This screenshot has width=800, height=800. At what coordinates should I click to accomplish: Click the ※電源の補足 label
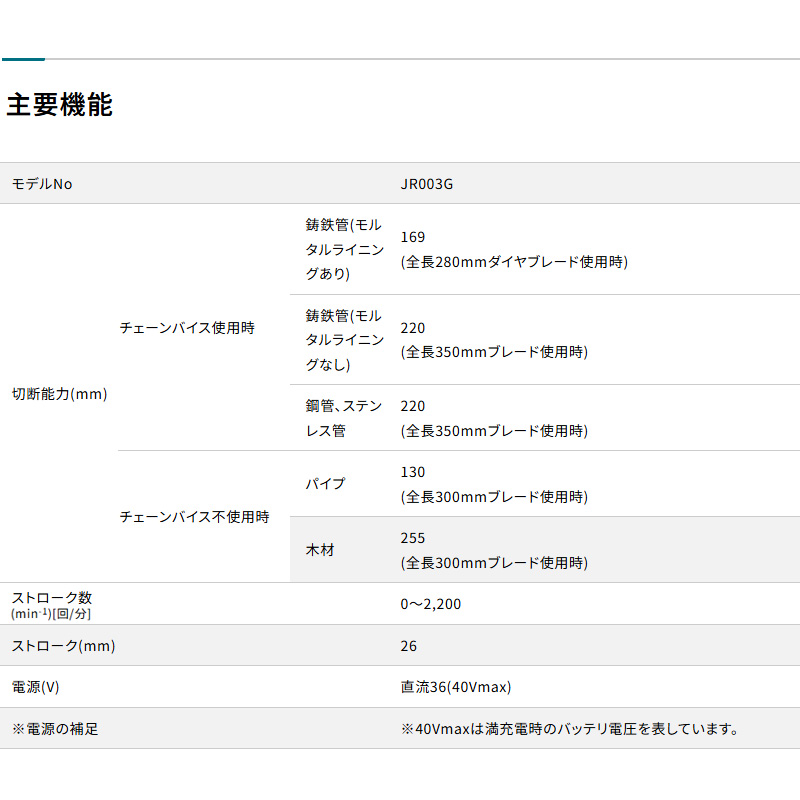pyautogui.click(x=55, y=729)
